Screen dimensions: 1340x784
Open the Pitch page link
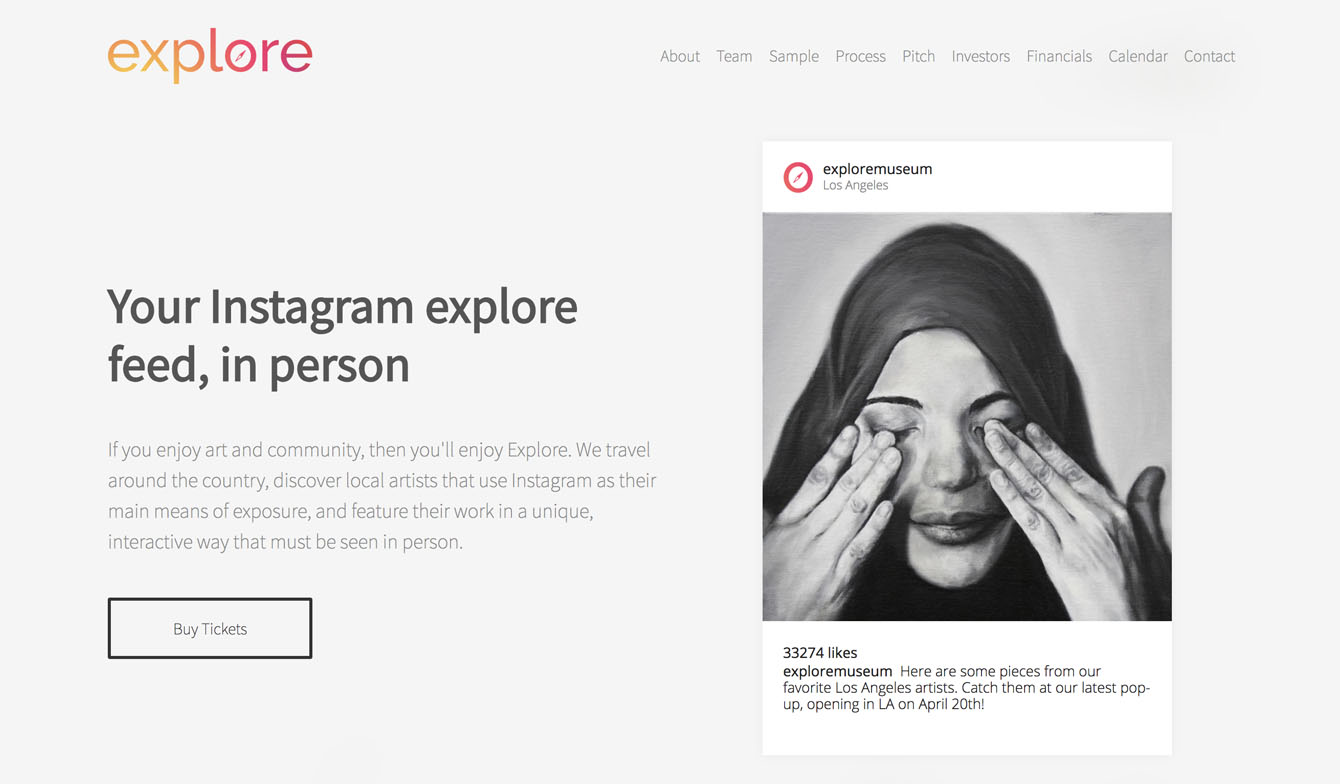pos(919,56)
